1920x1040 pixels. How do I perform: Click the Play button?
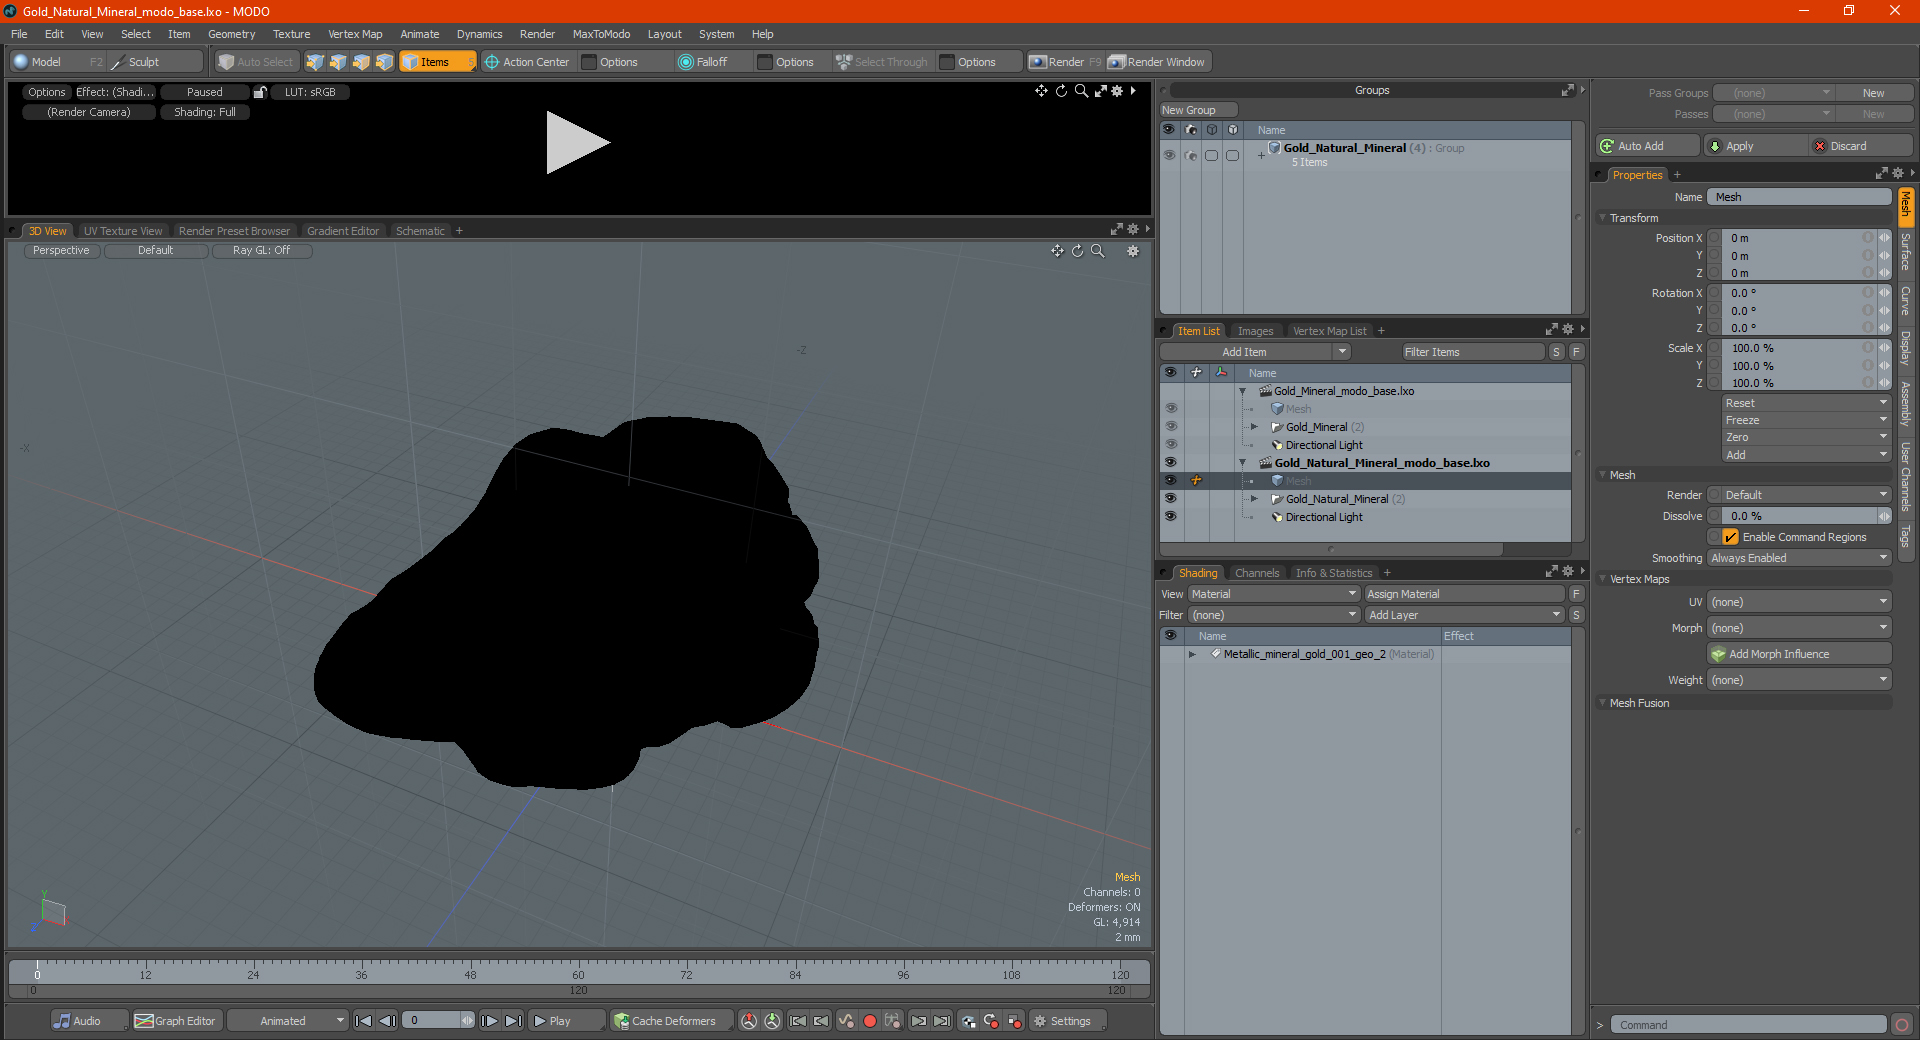pyautogui.click(x=565, y=1021)
